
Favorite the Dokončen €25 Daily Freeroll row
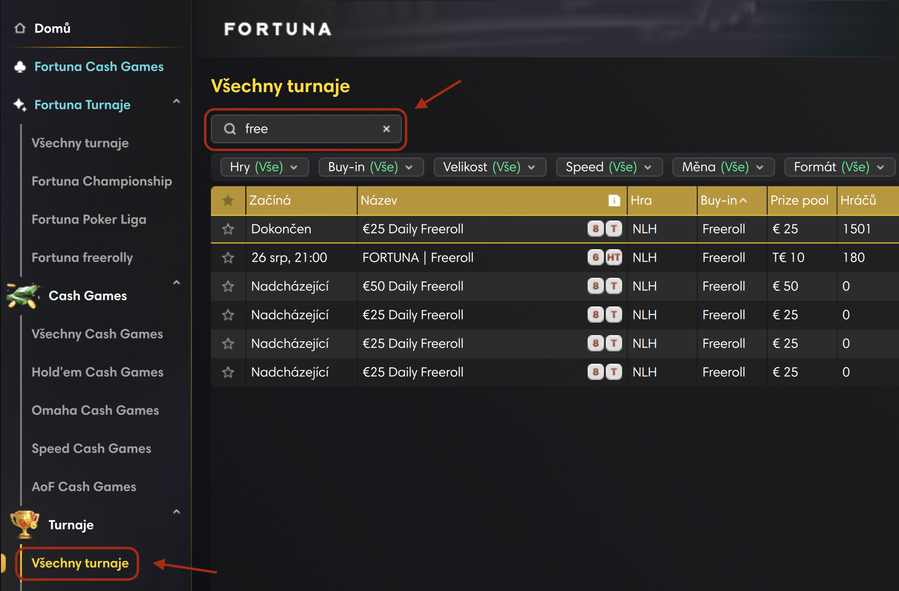(x=228, y=229)
